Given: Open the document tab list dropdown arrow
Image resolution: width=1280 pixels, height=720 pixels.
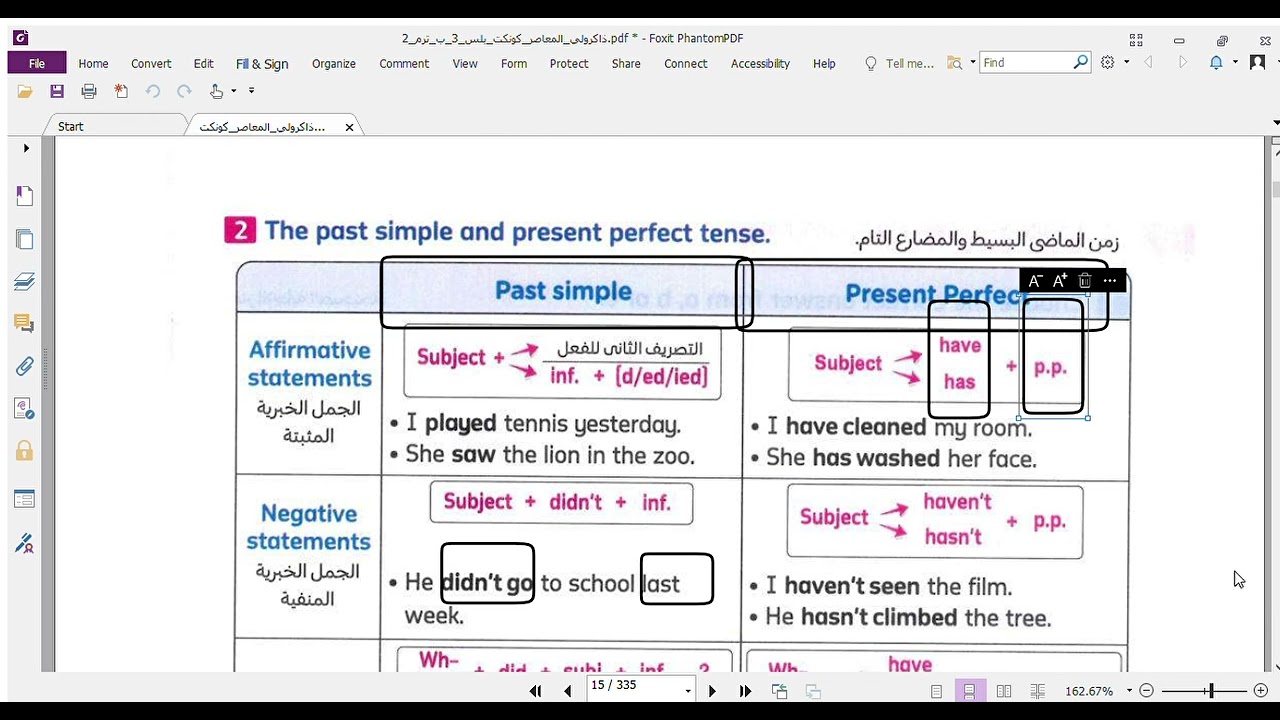Looking at the screenshot, I should pos(1275,123).
